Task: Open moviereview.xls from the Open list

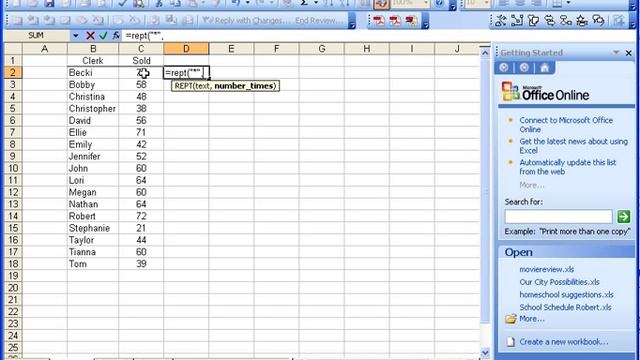Action: 547,269
